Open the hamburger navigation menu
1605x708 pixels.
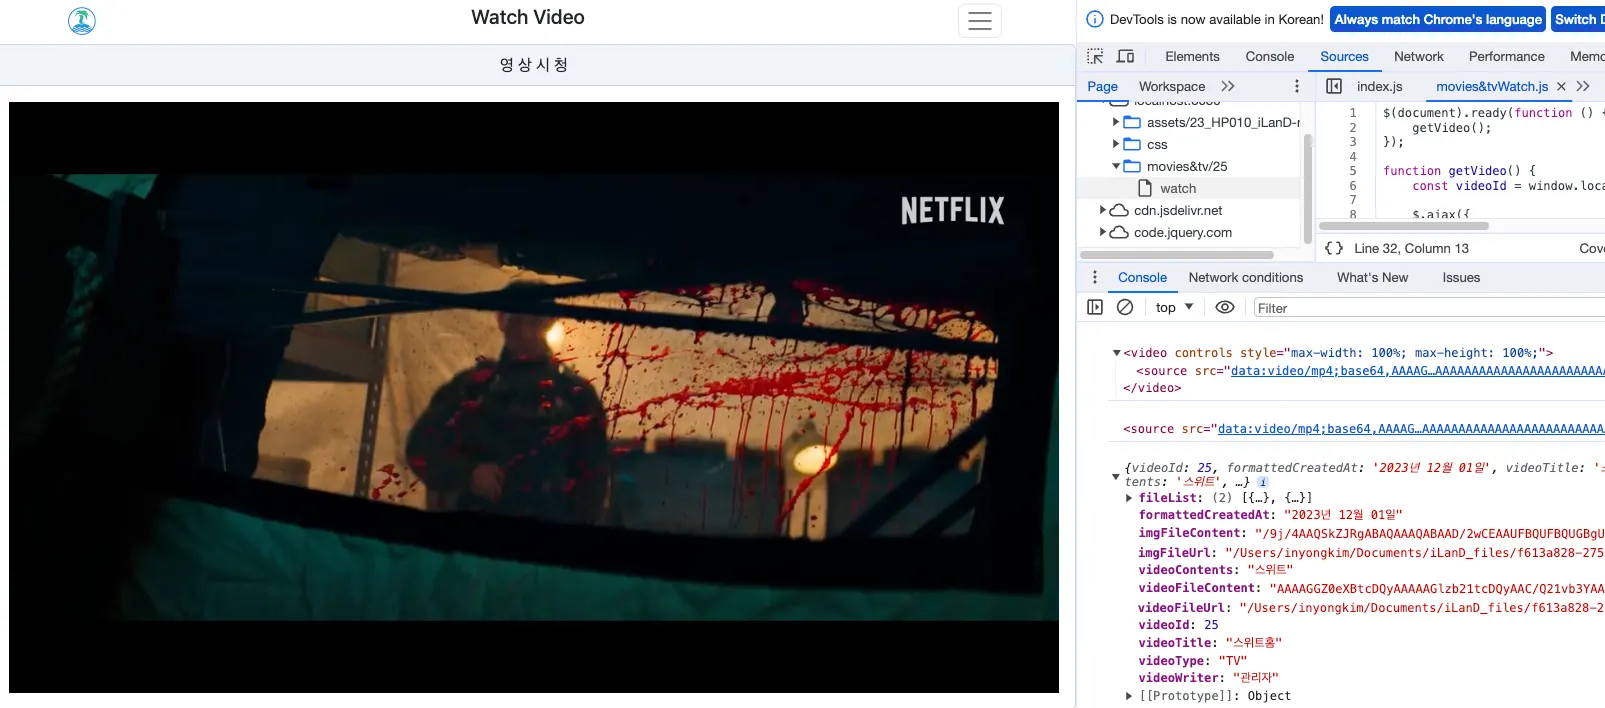[980, 20]
